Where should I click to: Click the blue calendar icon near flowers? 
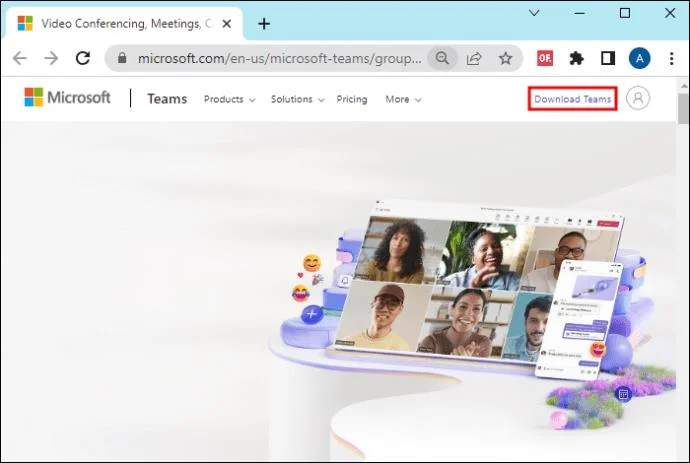pyautogui.click(x=623, y=394)
